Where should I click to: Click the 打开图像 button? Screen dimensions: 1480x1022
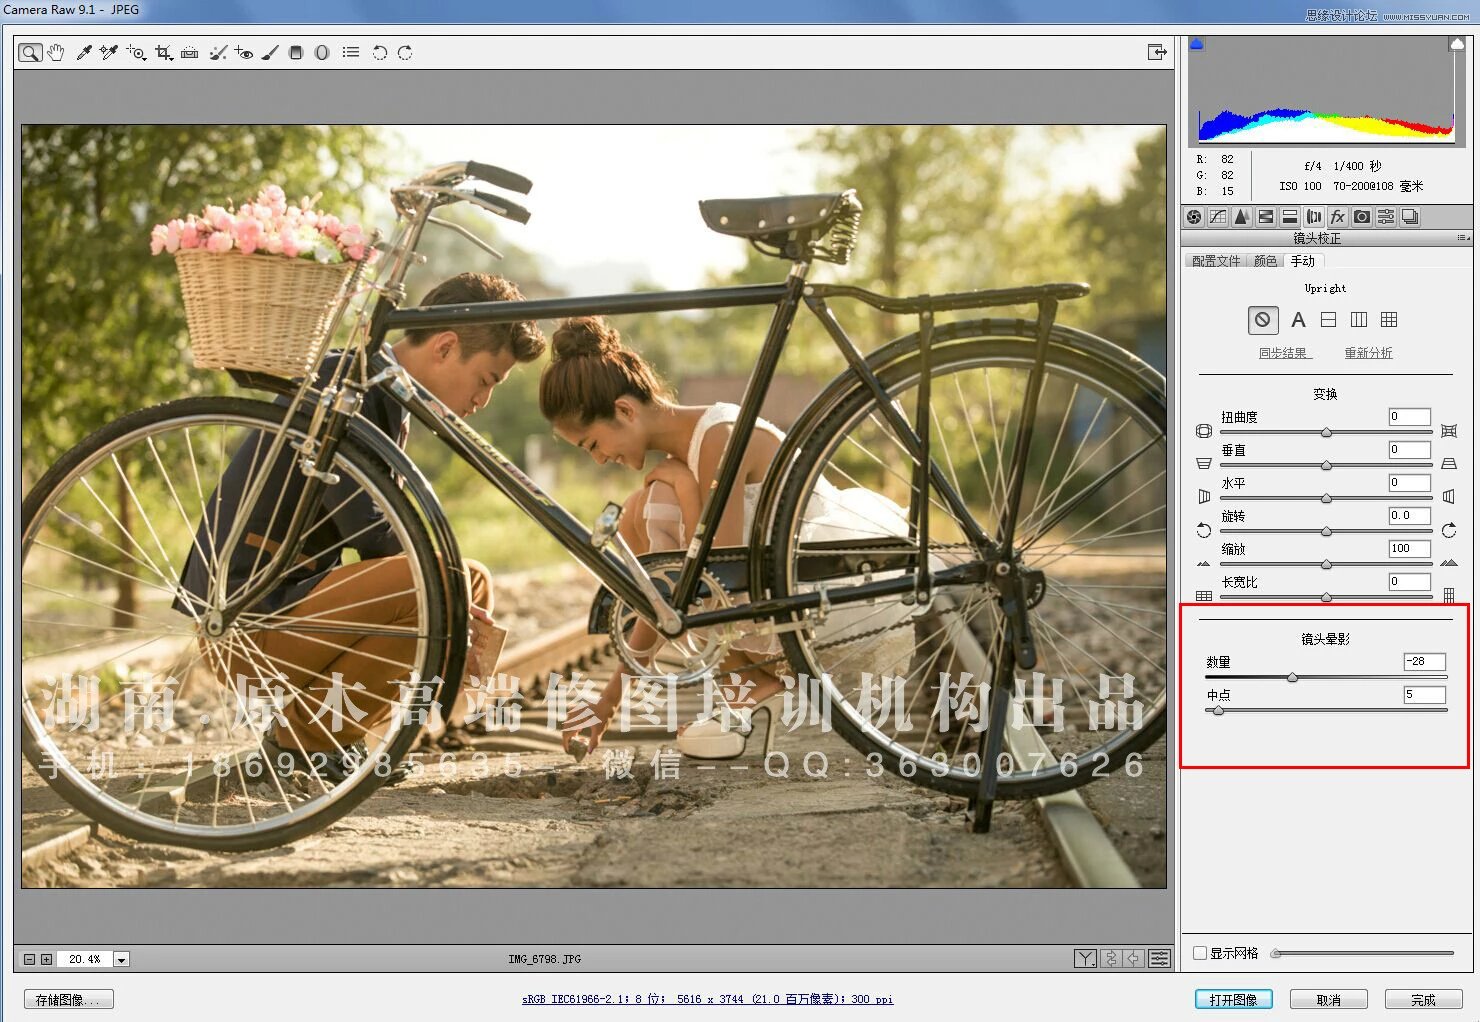(1233, 999)
